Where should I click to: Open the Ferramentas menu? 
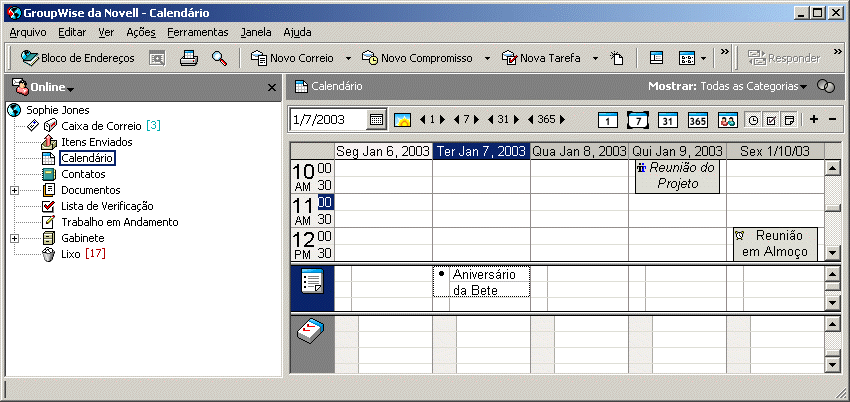198,32
